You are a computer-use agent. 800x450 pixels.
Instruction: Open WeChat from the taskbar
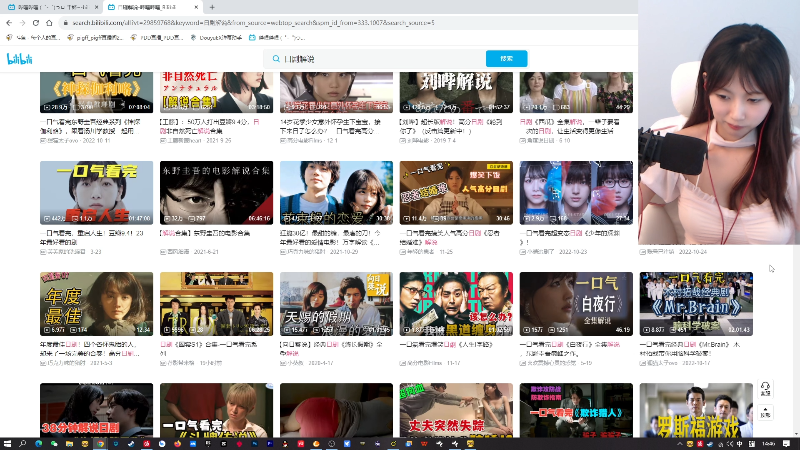pos(54,444)
